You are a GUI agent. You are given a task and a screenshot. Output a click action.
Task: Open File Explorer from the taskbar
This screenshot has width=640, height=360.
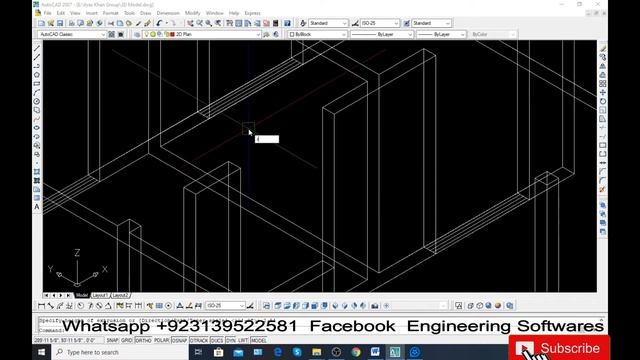(x=316, y=352)
